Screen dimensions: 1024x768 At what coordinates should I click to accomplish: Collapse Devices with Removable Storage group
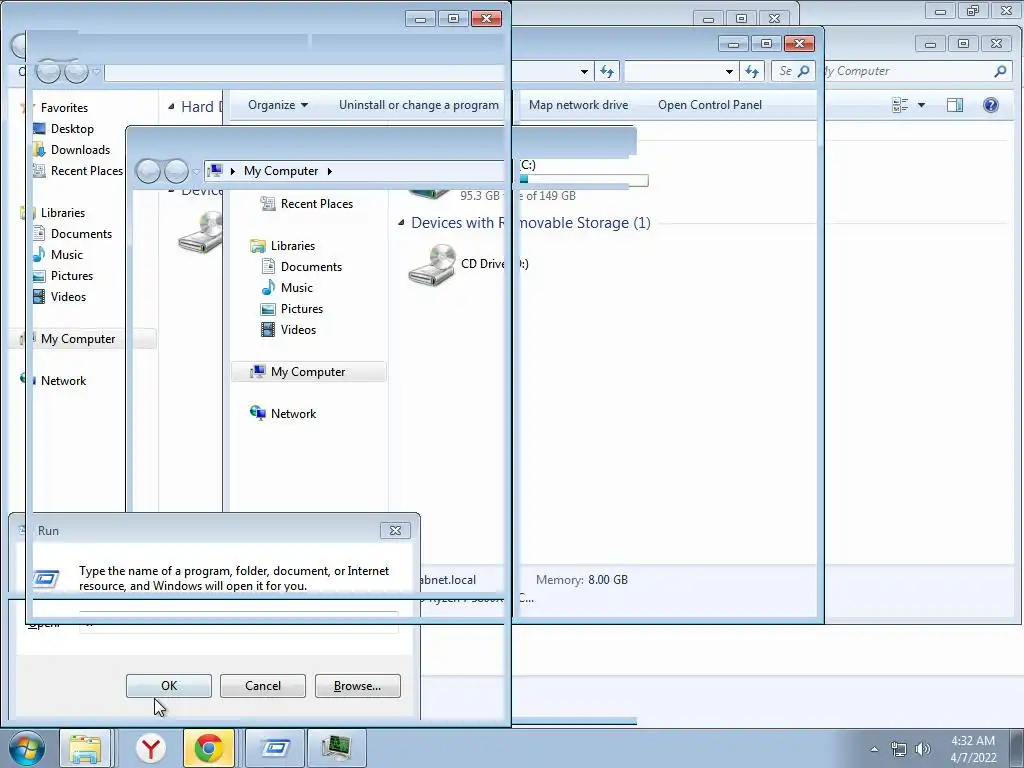tap(401, 223)
